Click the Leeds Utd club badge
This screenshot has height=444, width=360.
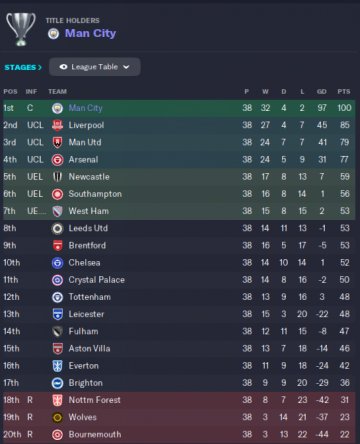pyautogui.click(x=57, y=228)
